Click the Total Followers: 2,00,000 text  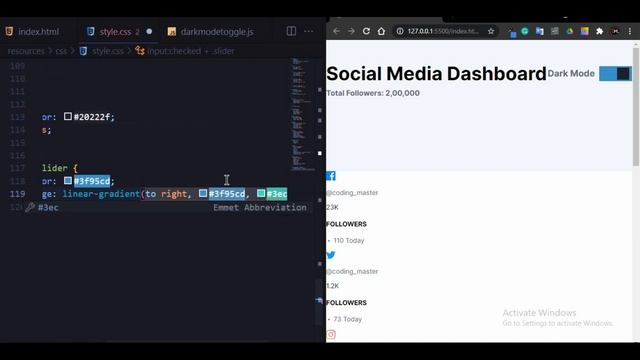pyautogui.click(x=373, y=93)
